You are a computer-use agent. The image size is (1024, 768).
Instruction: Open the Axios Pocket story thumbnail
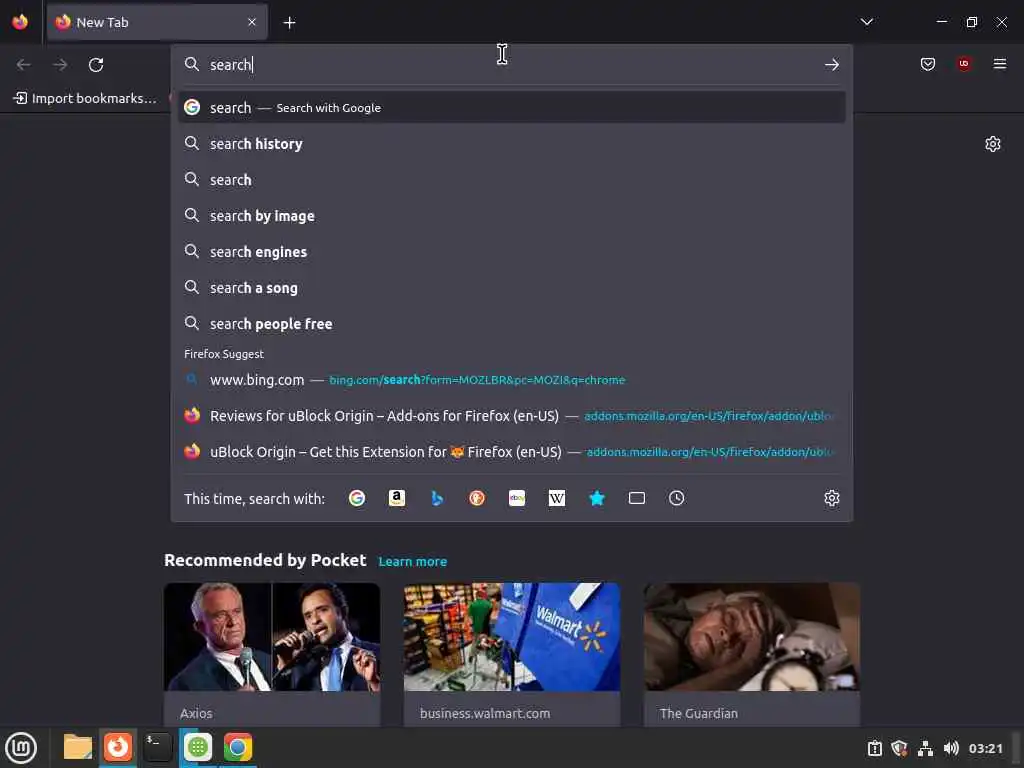point(272,637)
